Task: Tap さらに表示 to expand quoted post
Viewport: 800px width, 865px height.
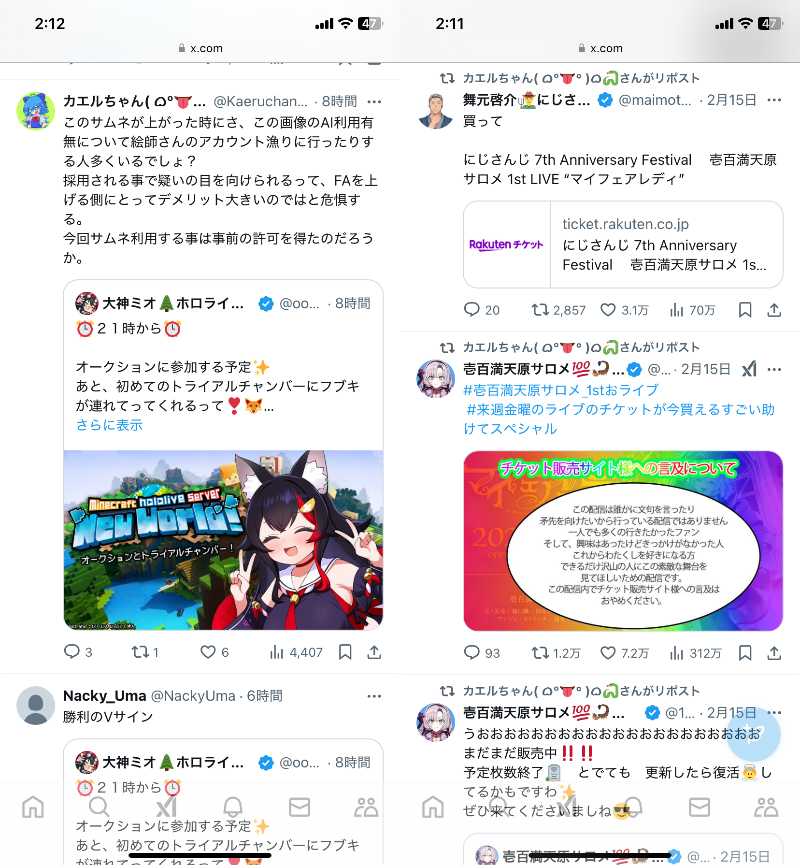Action: (x=109, y=425)
